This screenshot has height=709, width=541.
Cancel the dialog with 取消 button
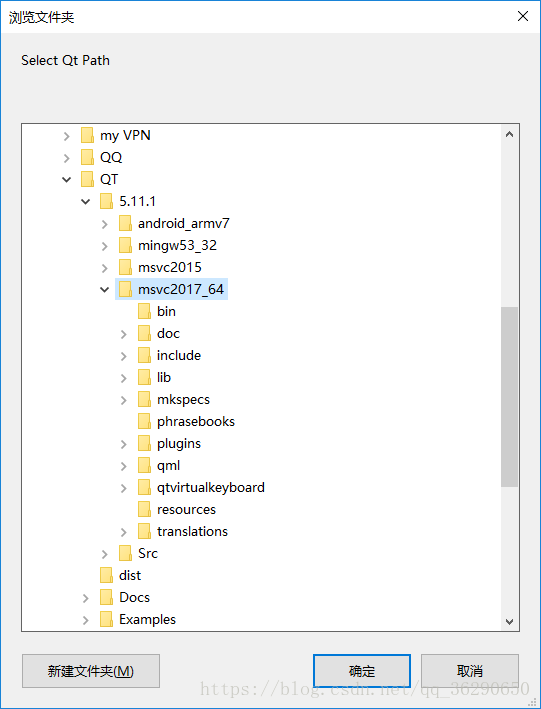pos(470,671)
